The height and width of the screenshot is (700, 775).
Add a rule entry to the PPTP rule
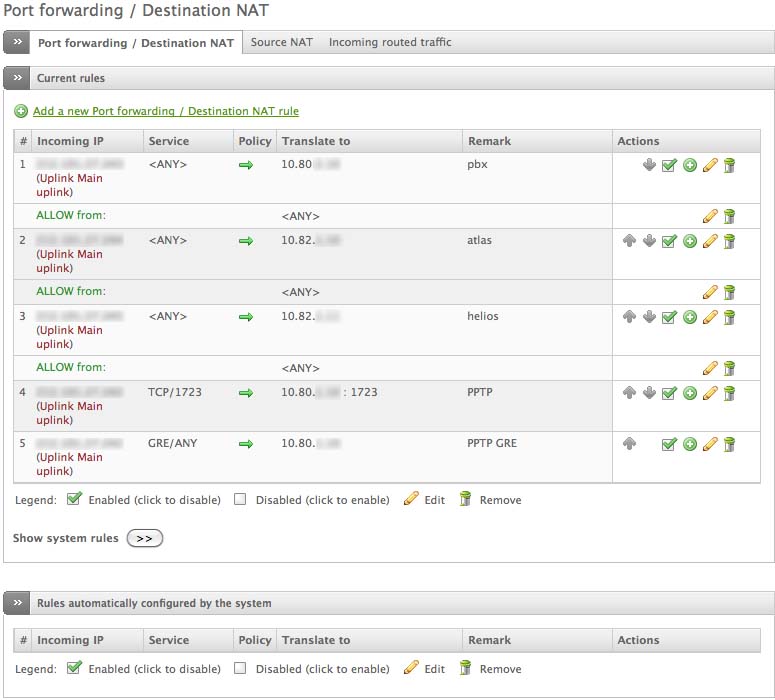[x=690, y=393]
